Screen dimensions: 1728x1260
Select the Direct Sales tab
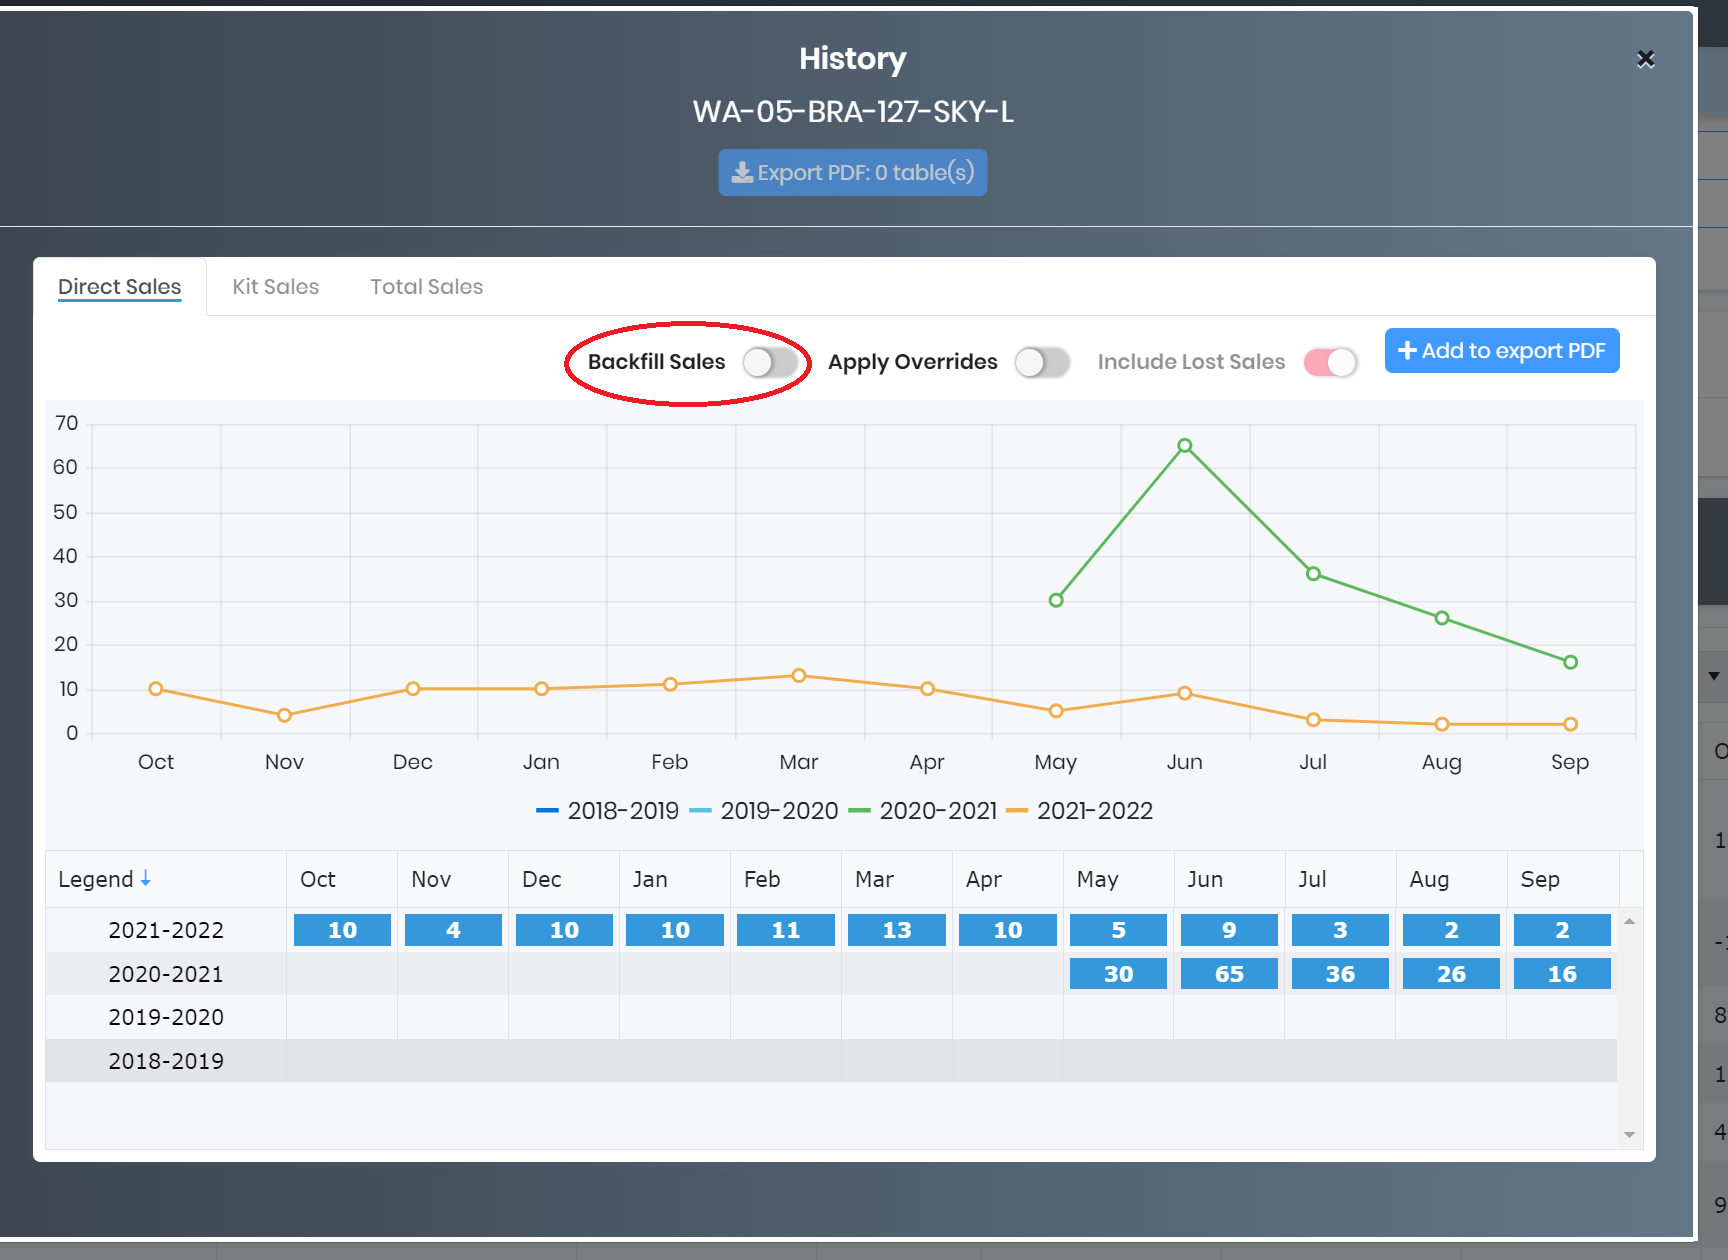(120, 287)
